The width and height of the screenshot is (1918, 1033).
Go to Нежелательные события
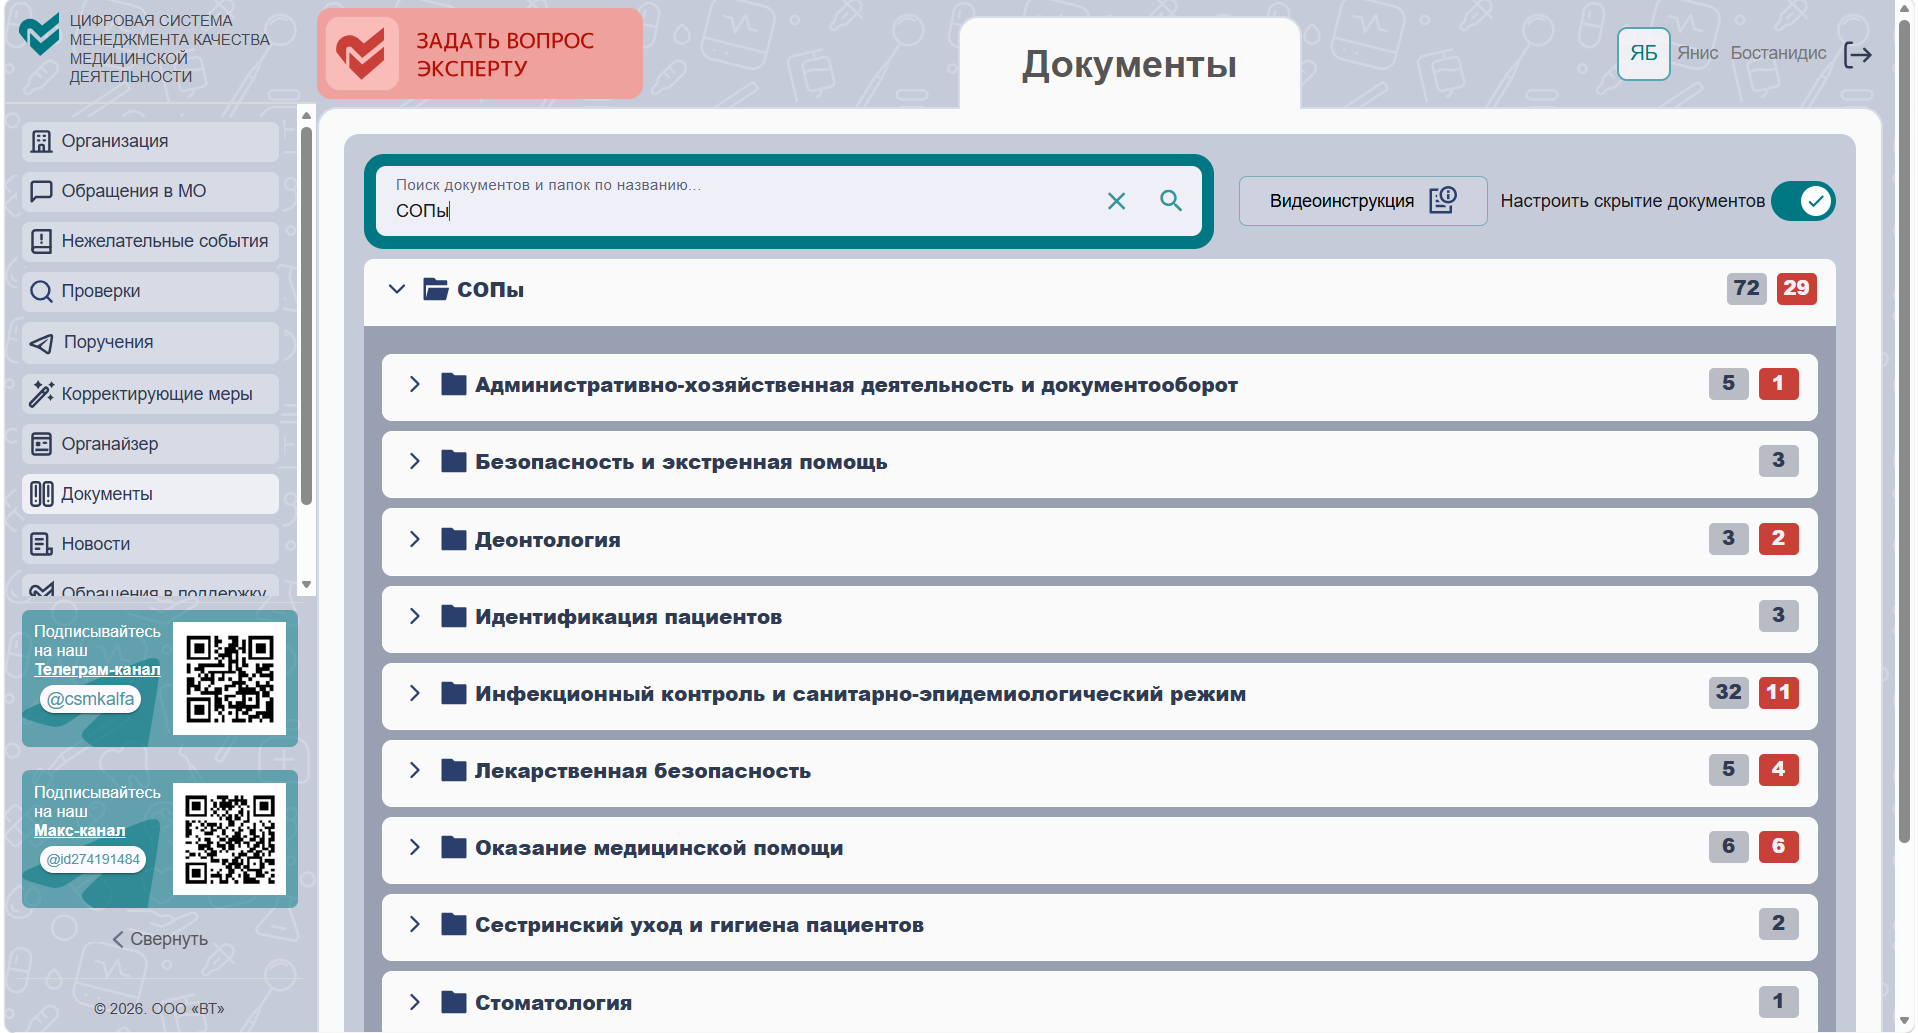click(150, 242)
